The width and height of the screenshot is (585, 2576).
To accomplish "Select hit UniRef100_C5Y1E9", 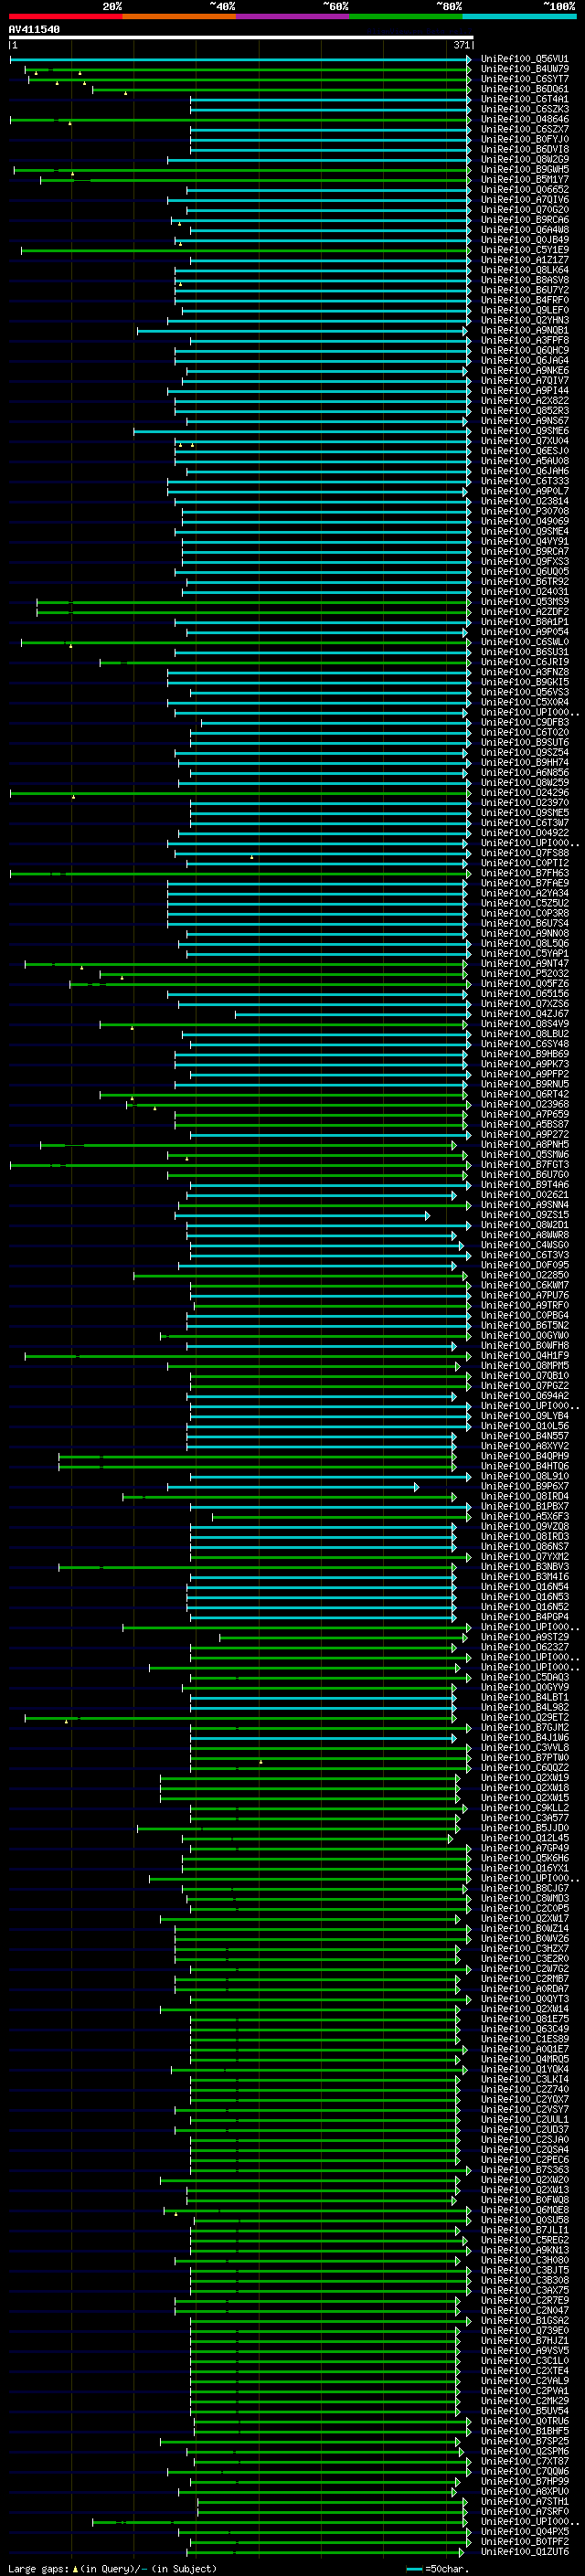I will (525, 251).
